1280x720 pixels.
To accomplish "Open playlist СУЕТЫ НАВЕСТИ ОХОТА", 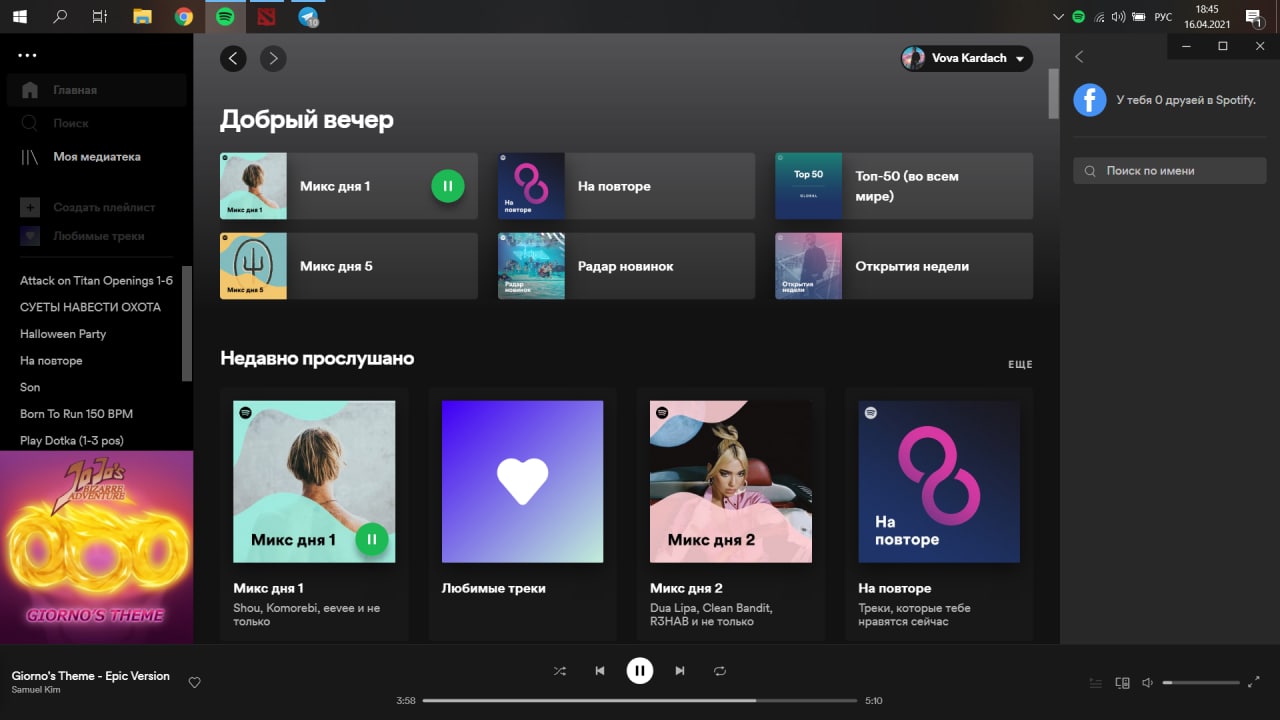I will tap(90, 307).
